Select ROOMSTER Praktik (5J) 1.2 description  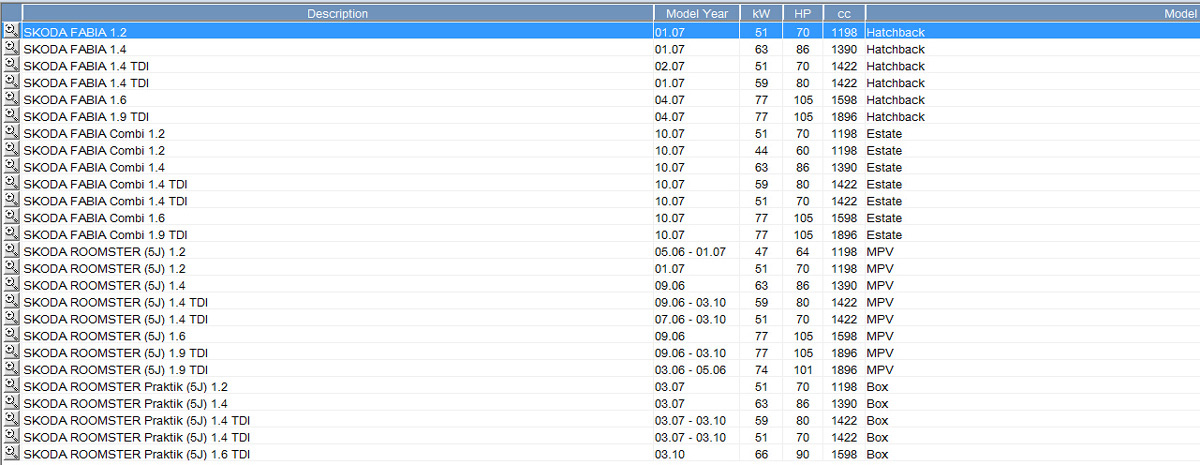point(126,387)
